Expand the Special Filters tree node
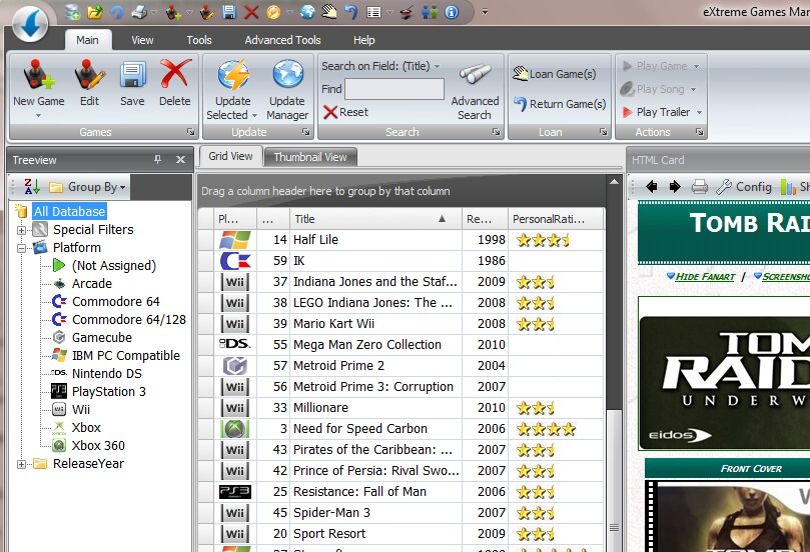The height and width of the screenshot is (552, 810). (x=21, y=230)
